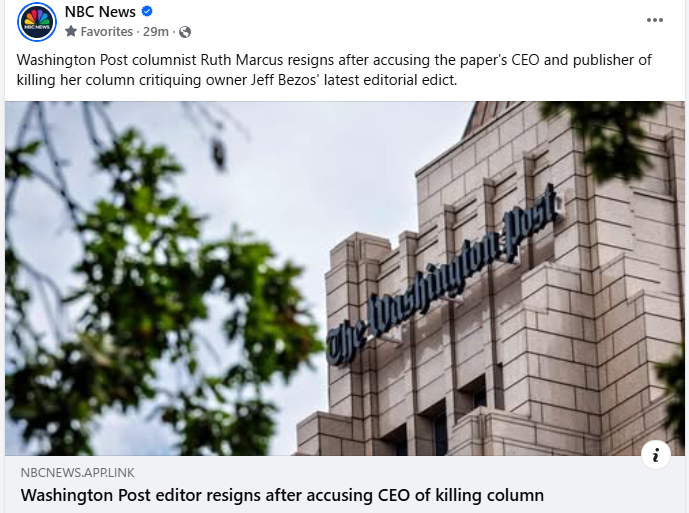Open the NBC News page name link

point(100,12)
